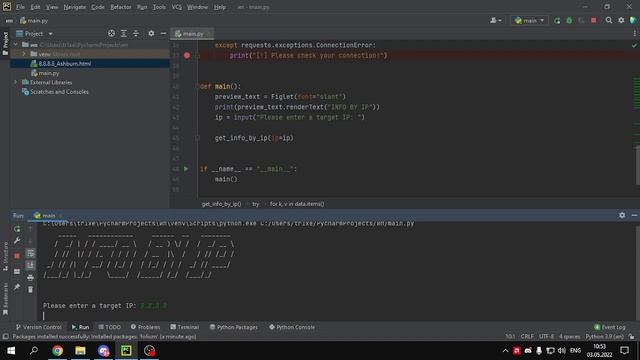Hide the Run tool window
640x360 pixels.
coord(634,215)
